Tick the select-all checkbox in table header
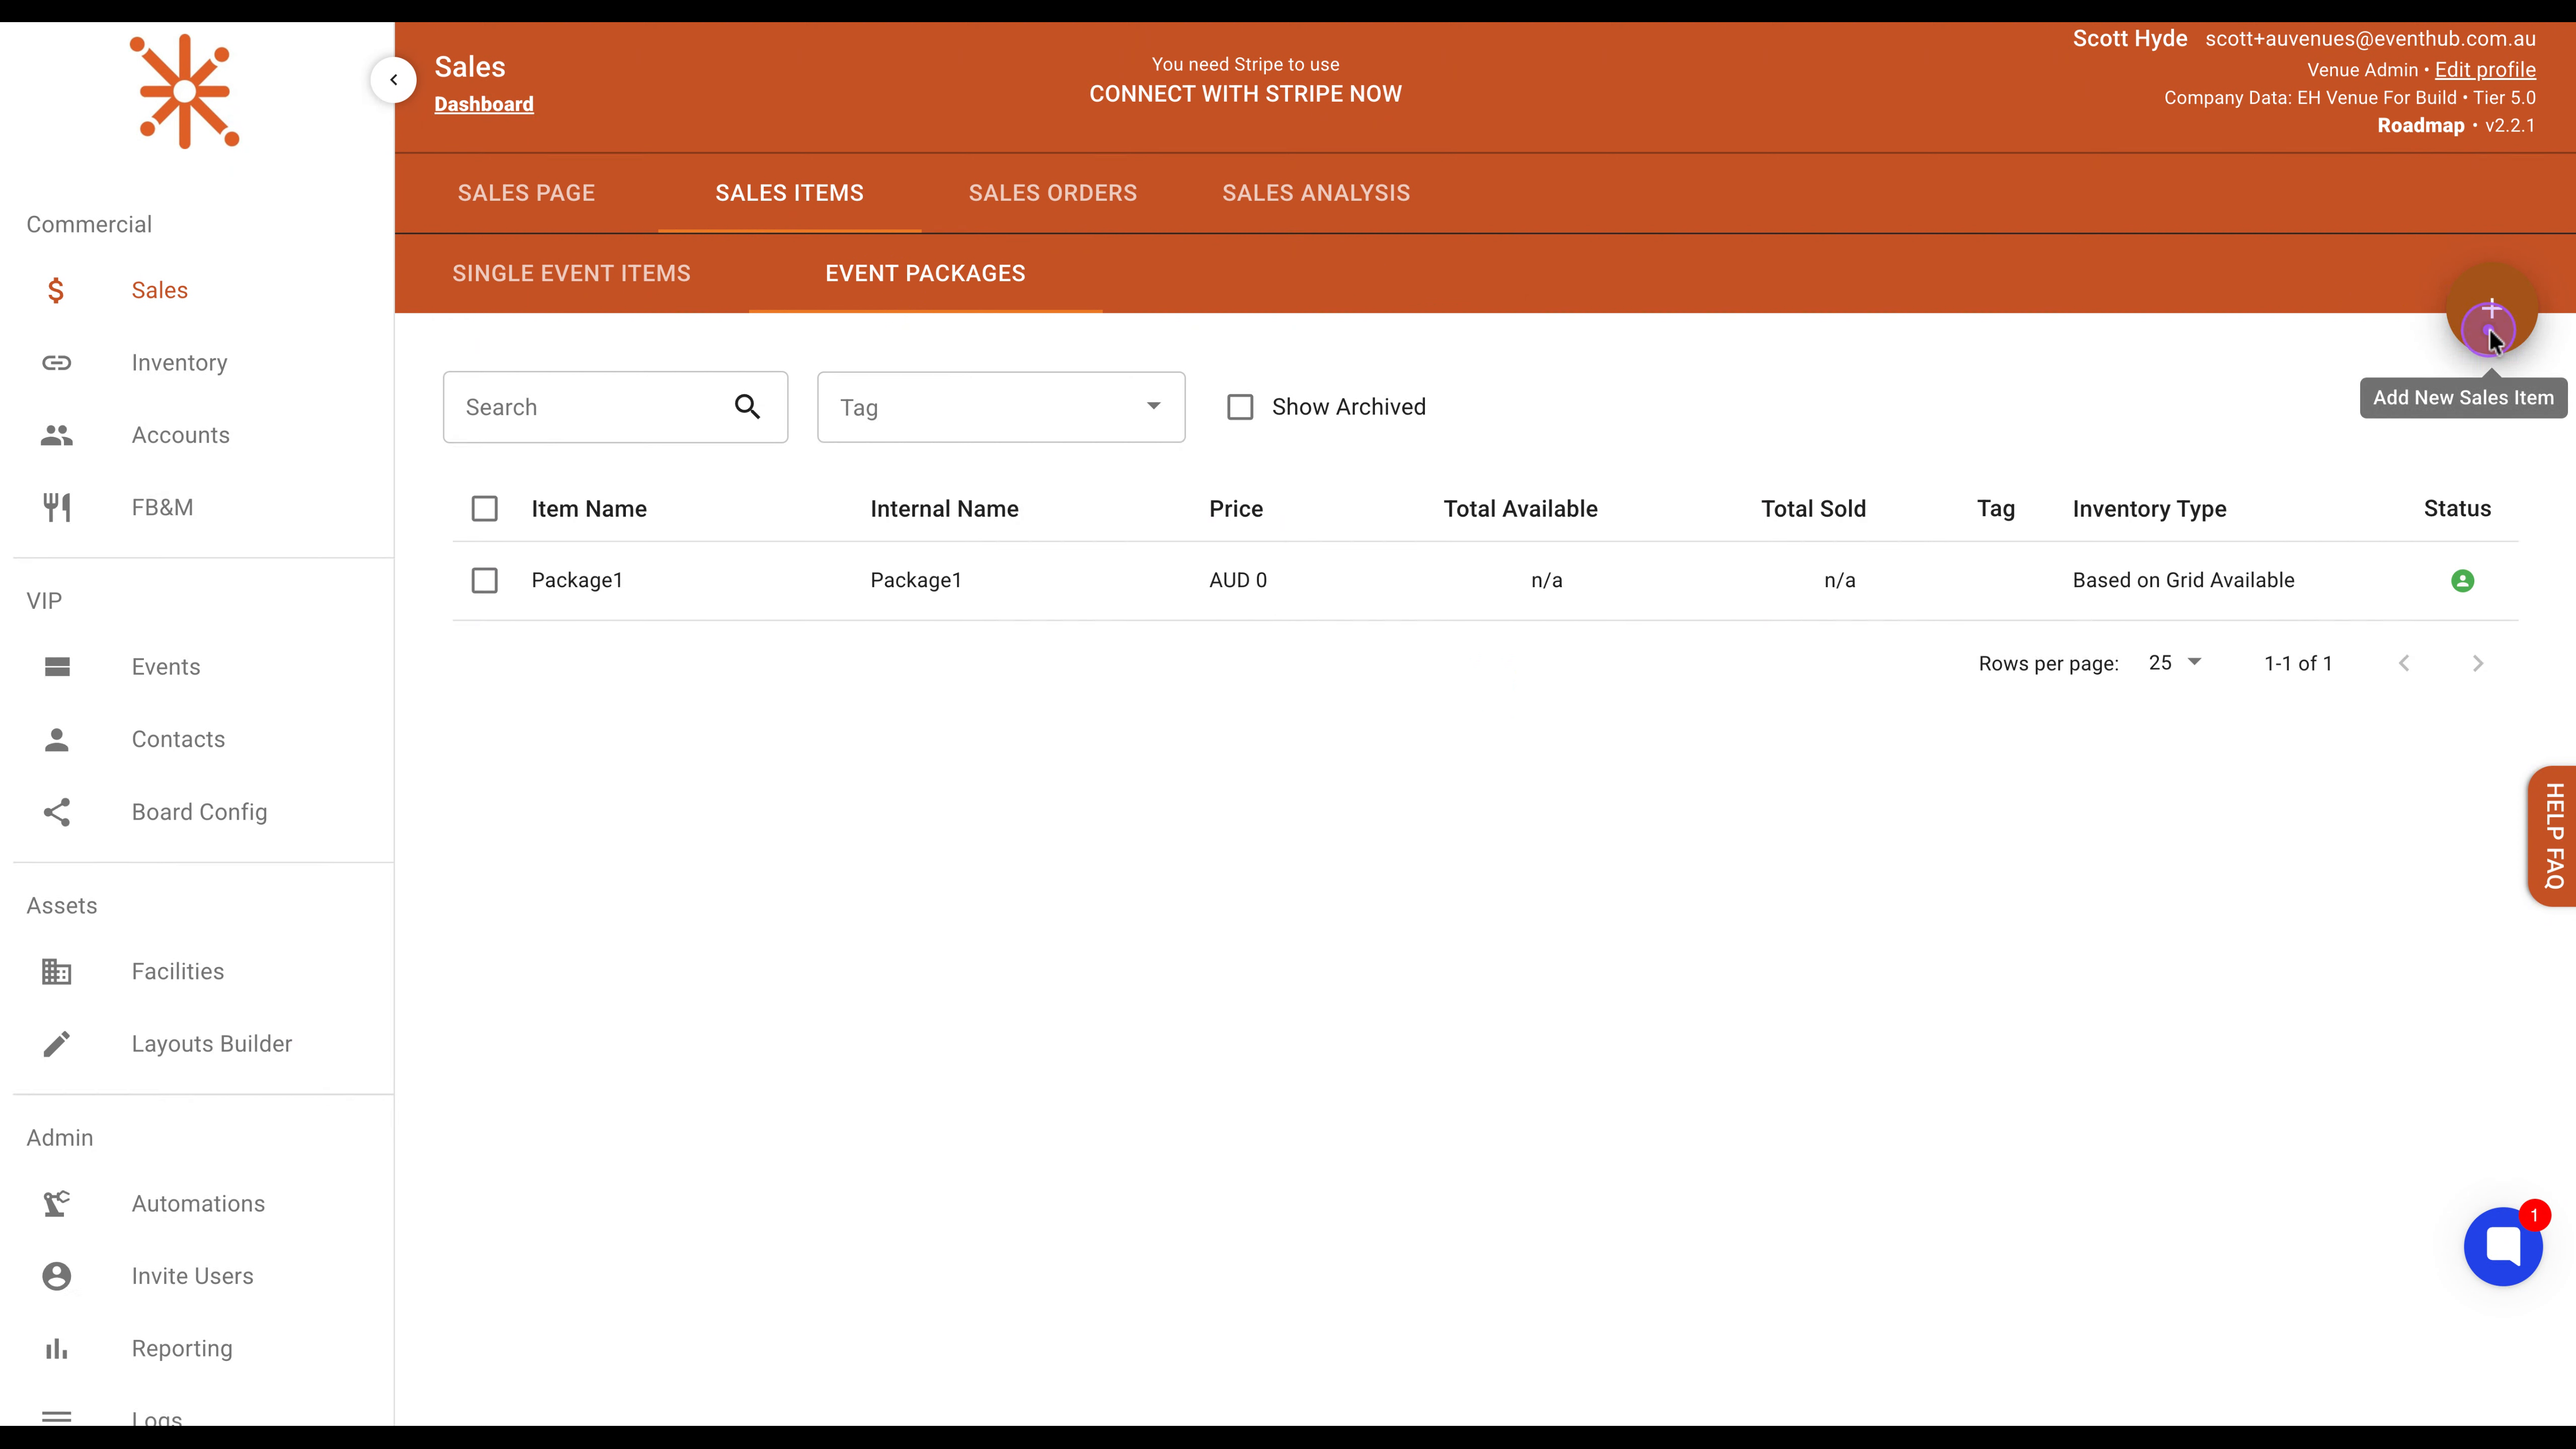The width and height of the screenshot is (2576, 1449). click(x=485, y=509)
